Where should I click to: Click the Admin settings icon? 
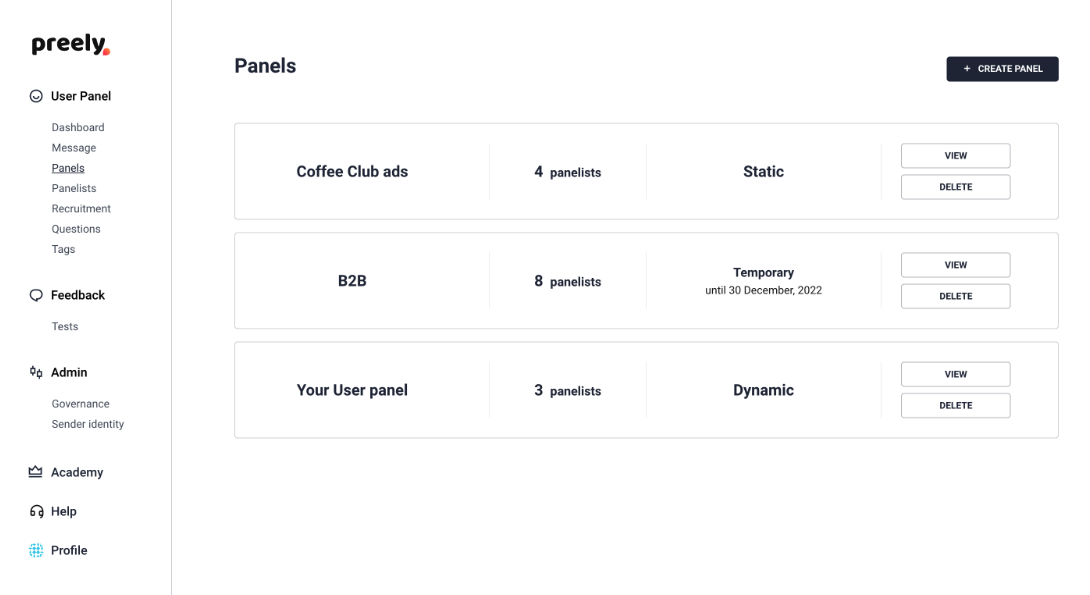[x=36, y=373]
